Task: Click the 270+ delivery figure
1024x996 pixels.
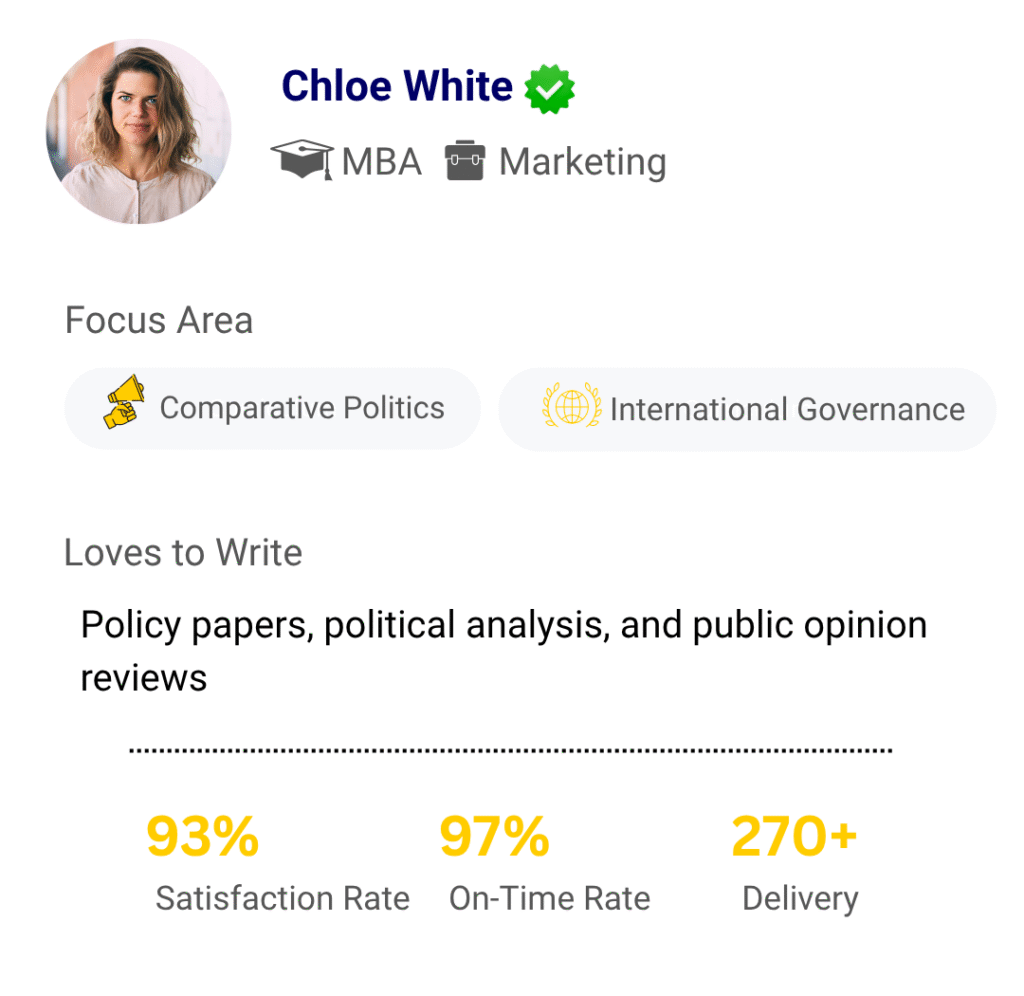Action: tap(794, 837)
